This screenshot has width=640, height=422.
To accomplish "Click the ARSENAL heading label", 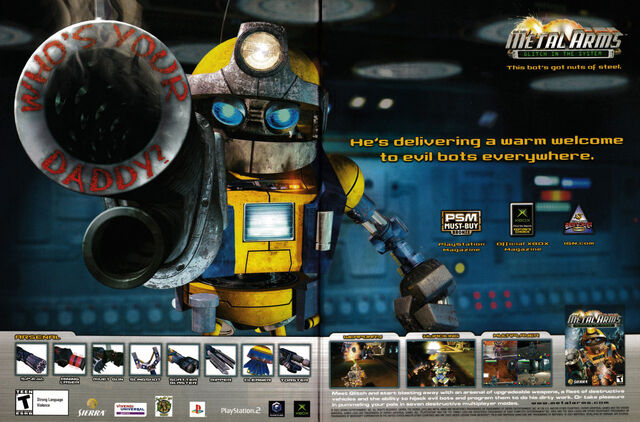I will 37,337.
